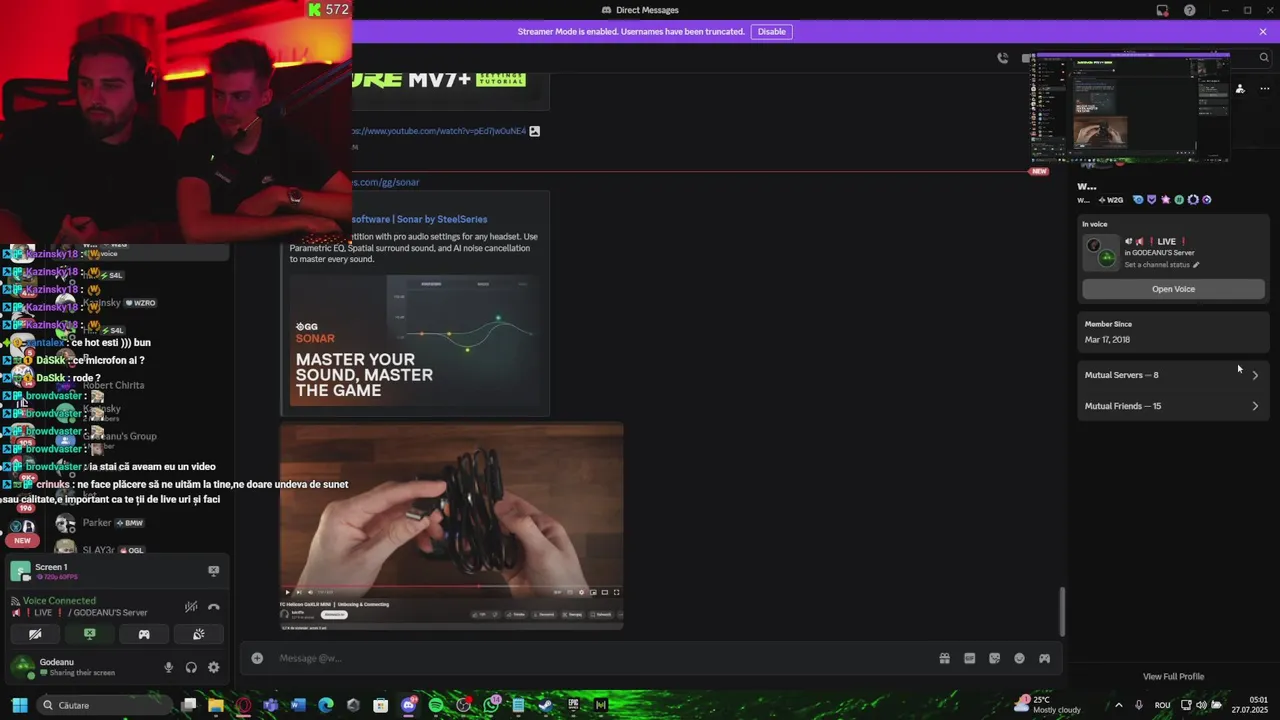Click the chat scrollbar thumb
The height and width of the screenshot is (720, 1280).
click(1063, 611)
